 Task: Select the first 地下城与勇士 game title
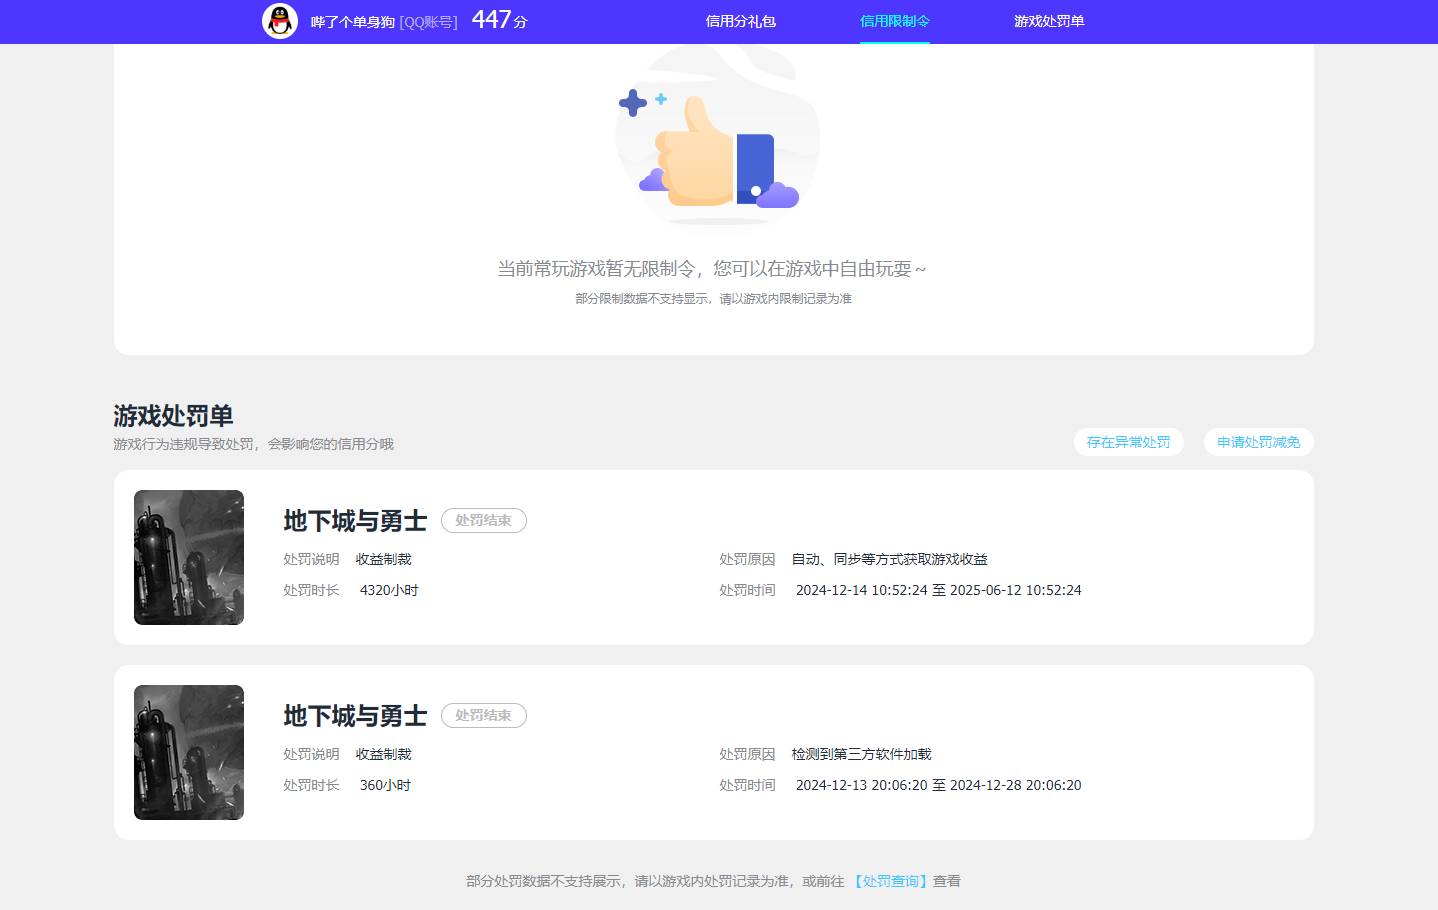point(355,521)
